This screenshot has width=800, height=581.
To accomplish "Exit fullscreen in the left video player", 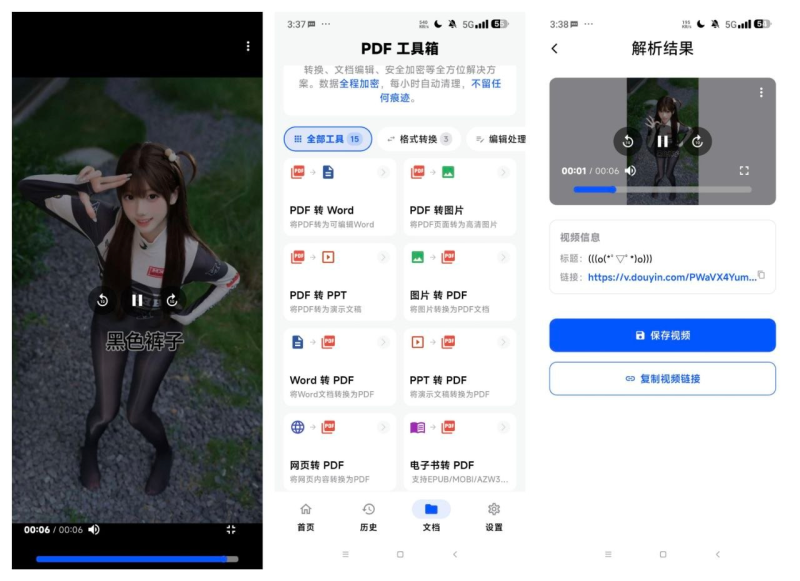I will (x=231, y=529).
